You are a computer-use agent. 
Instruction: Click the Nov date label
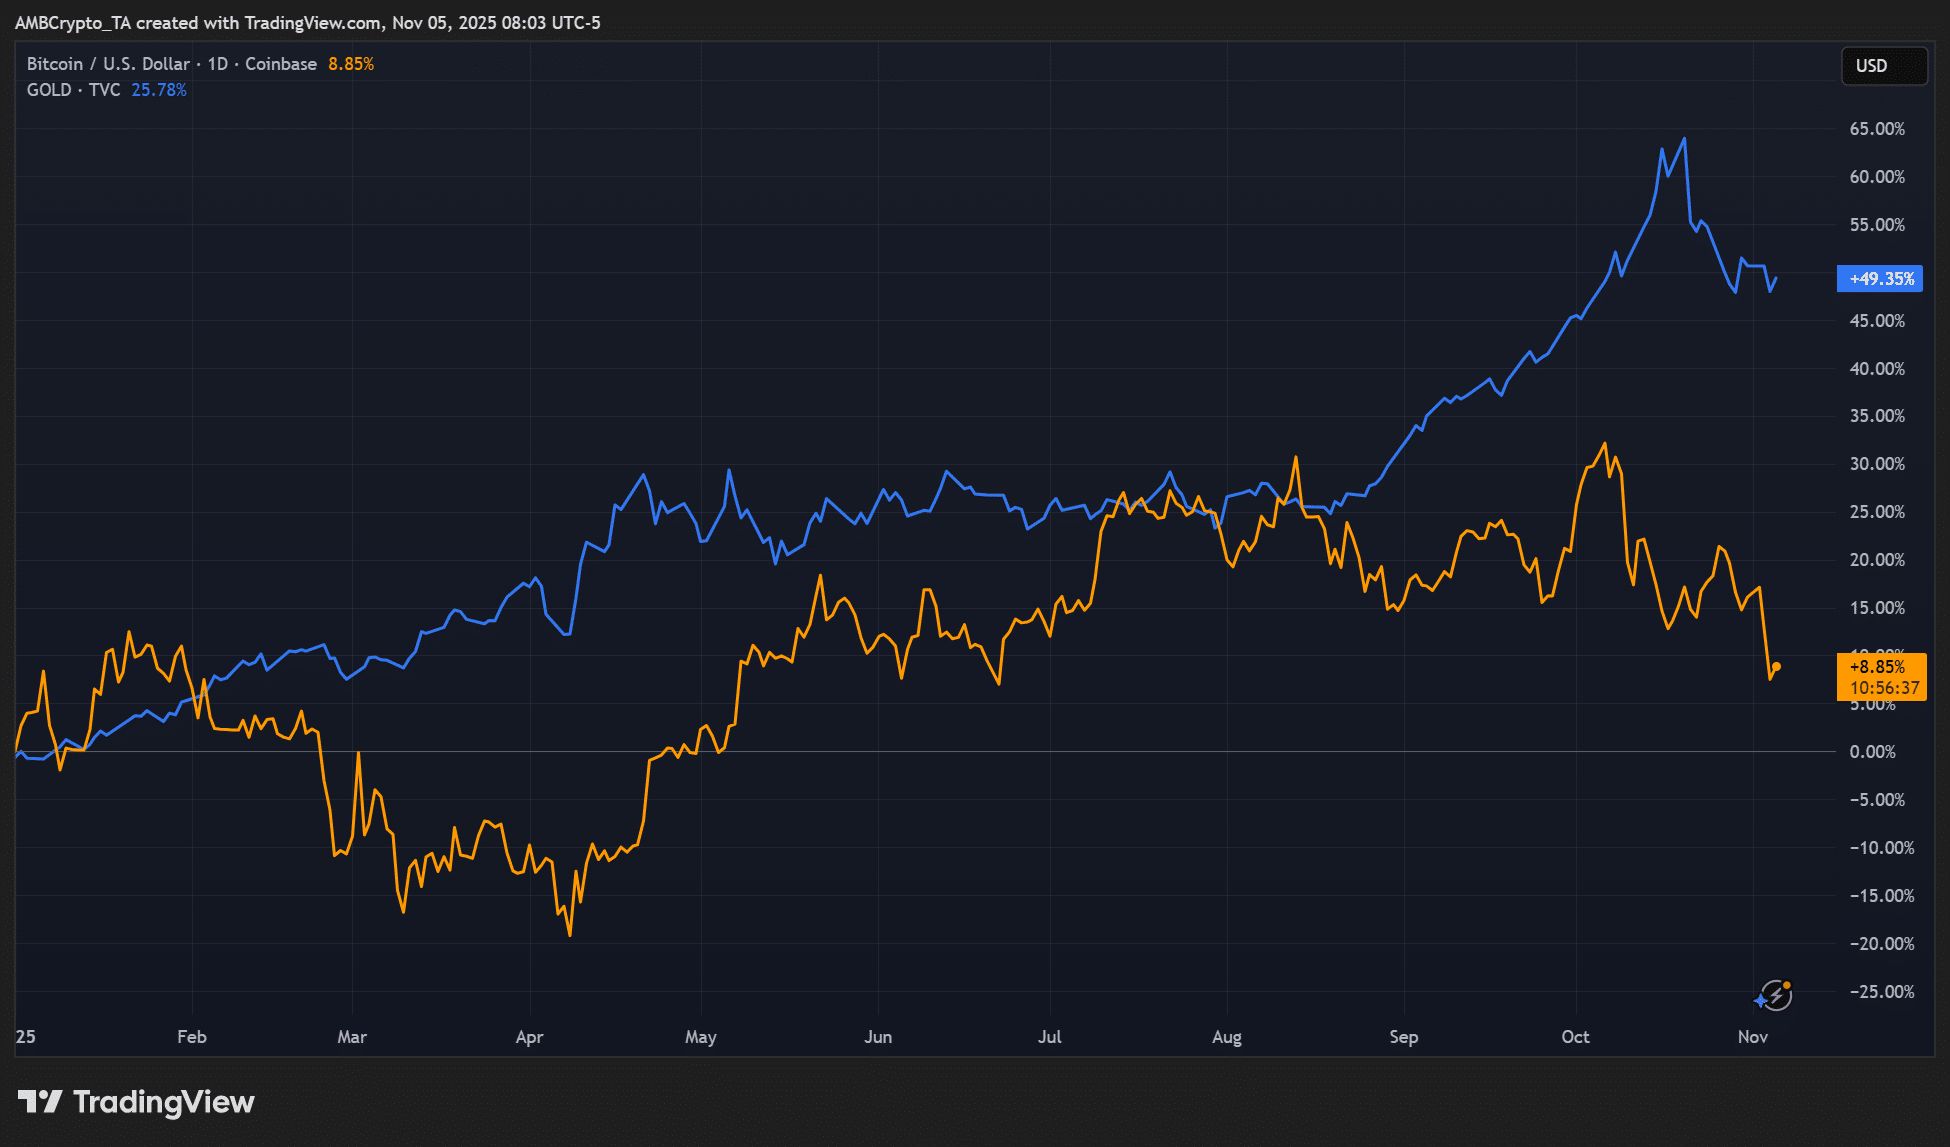[1753, 1037]
